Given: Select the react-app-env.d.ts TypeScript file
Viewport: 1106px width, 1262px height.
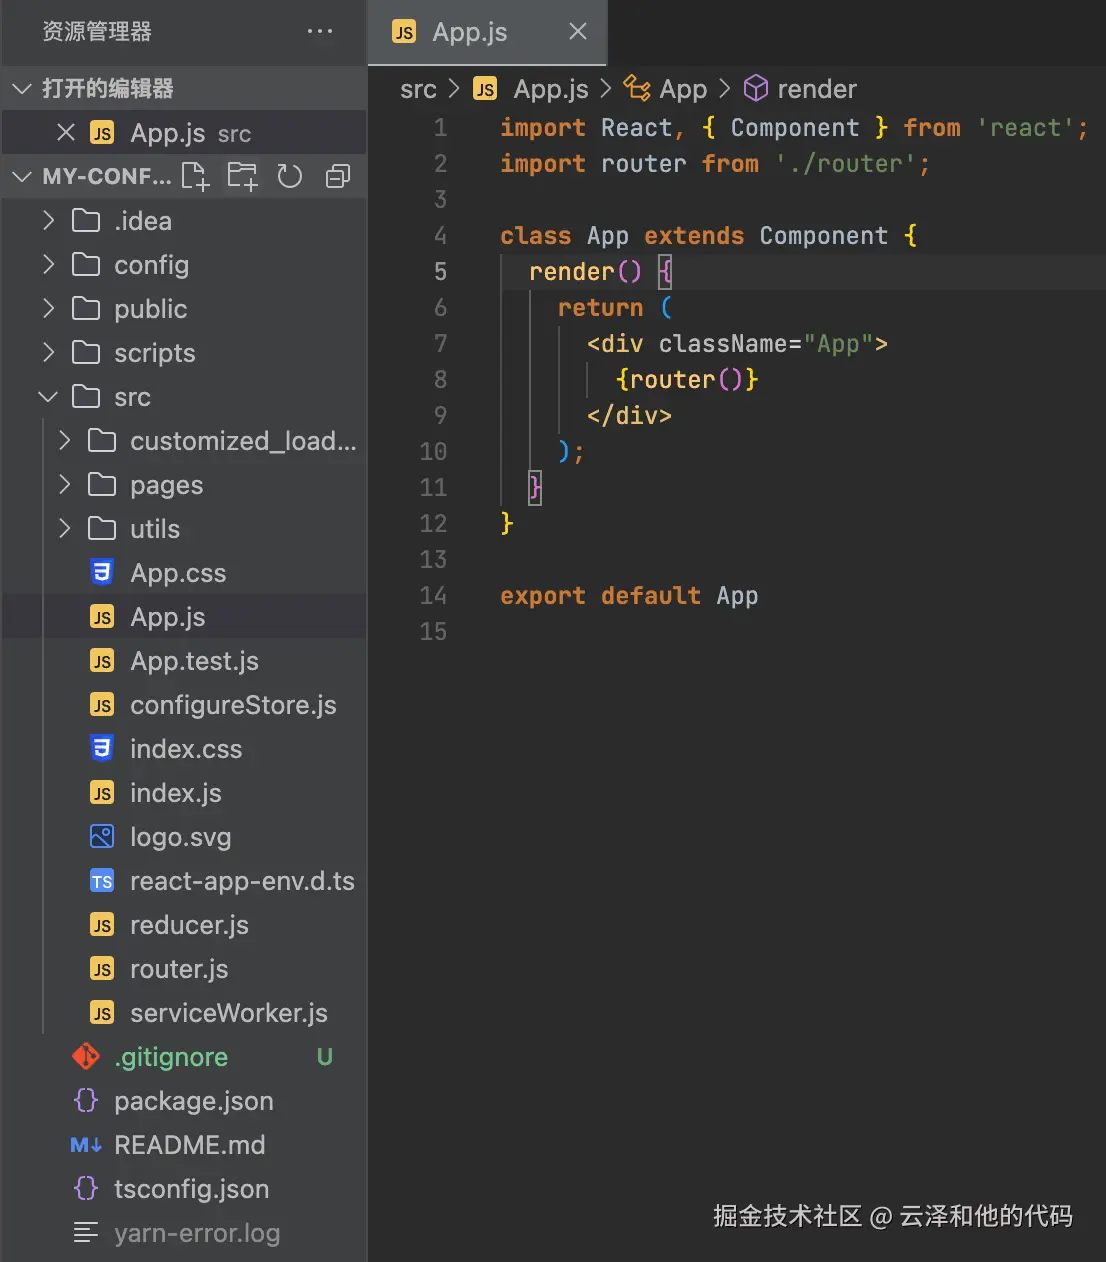Looking at the screenshot, I should click(242, 881).
